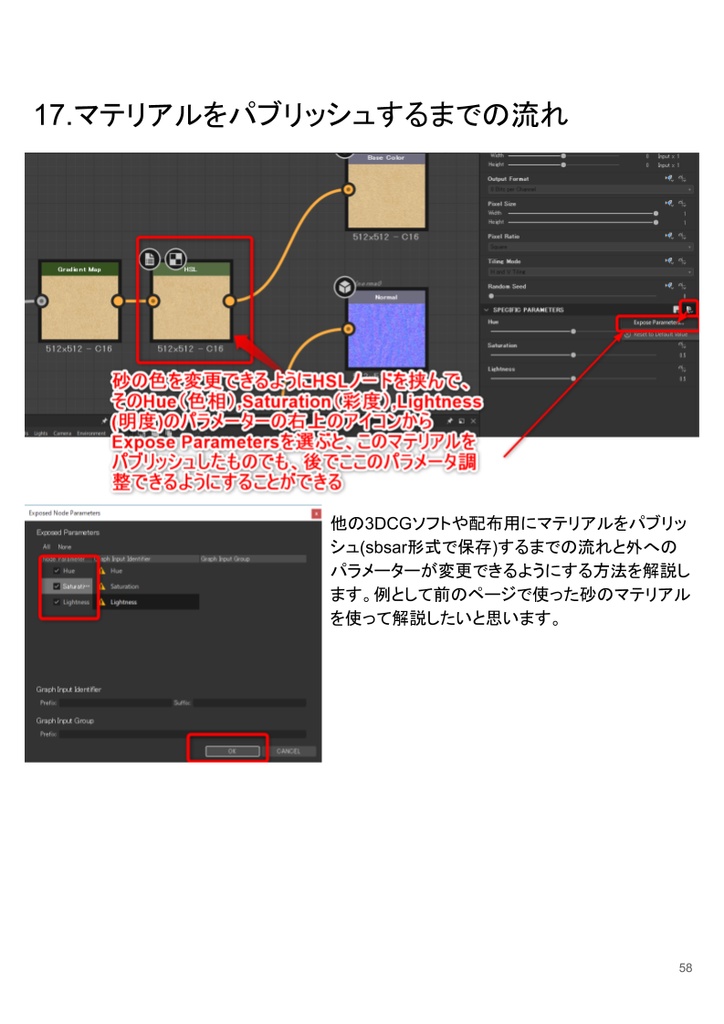Click Gradient Map node output connector
Image resolution: width=724 pixels, height=1024 pixels.
coord(118,301)
